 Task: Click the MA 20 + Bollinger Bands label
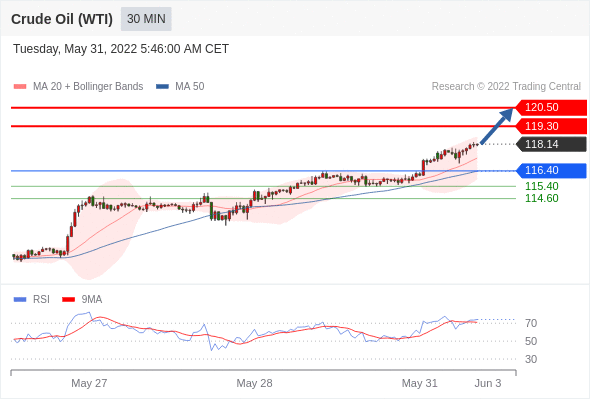tap(88, 87)
